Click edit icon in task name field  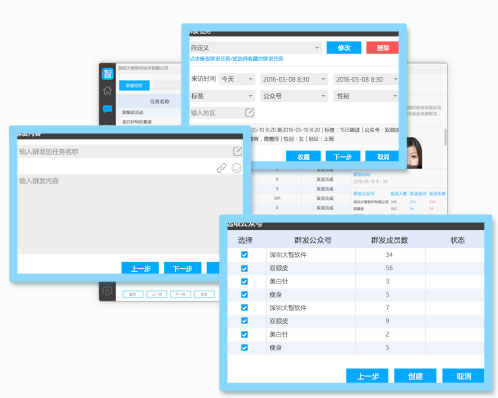tap(237, 151)
